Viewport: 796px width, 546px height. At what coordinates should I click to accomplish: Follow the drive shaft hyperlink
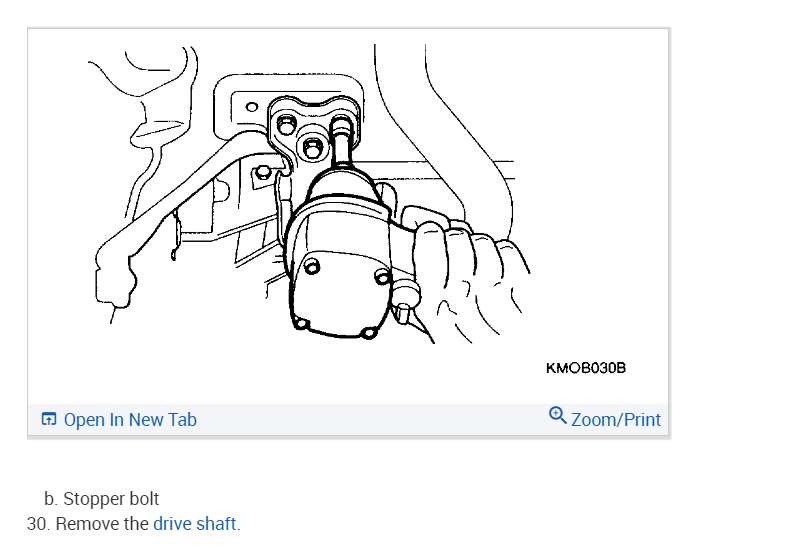pyautogui.click(x=194, y=523)
